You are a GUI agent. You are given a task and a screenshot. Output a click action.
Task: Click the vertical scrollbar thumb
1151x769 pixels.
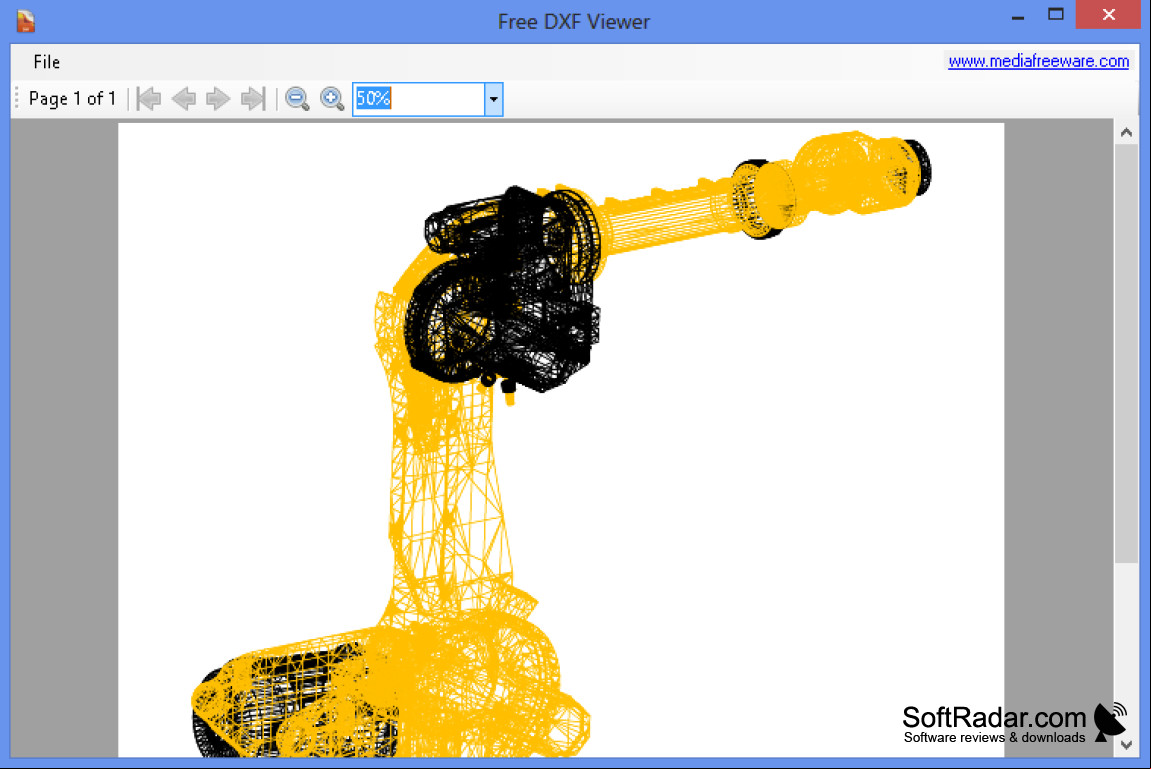(1126, 354)
